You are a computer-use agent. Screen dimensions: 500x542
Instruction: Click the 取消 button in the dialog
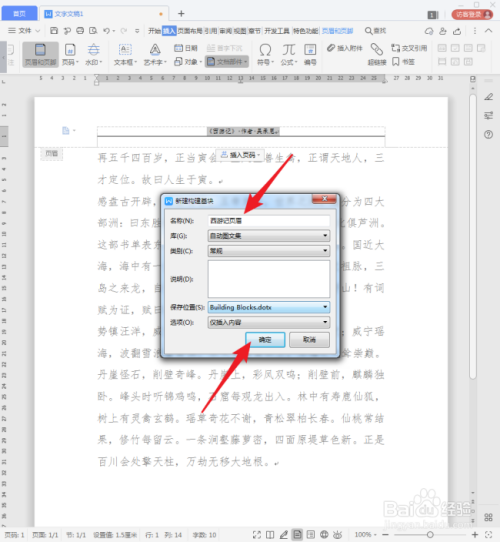[309, 340]
